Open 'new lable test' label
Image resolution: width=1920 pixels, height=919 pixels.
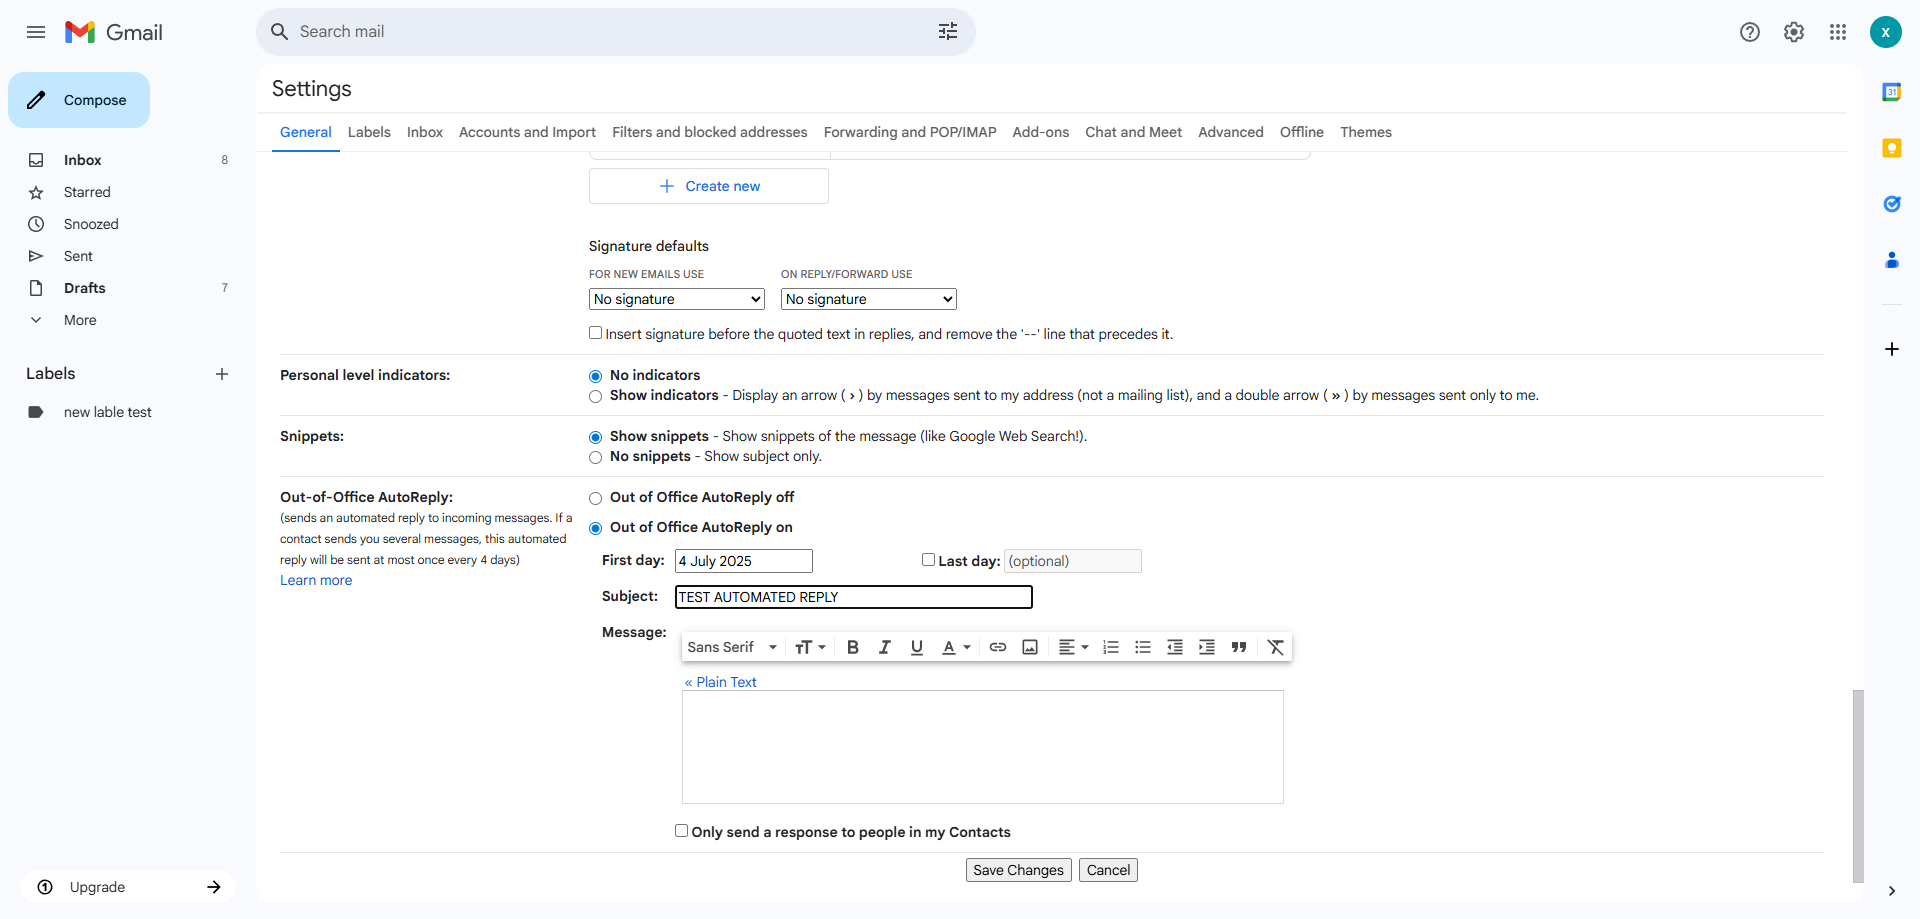[108, 412]
